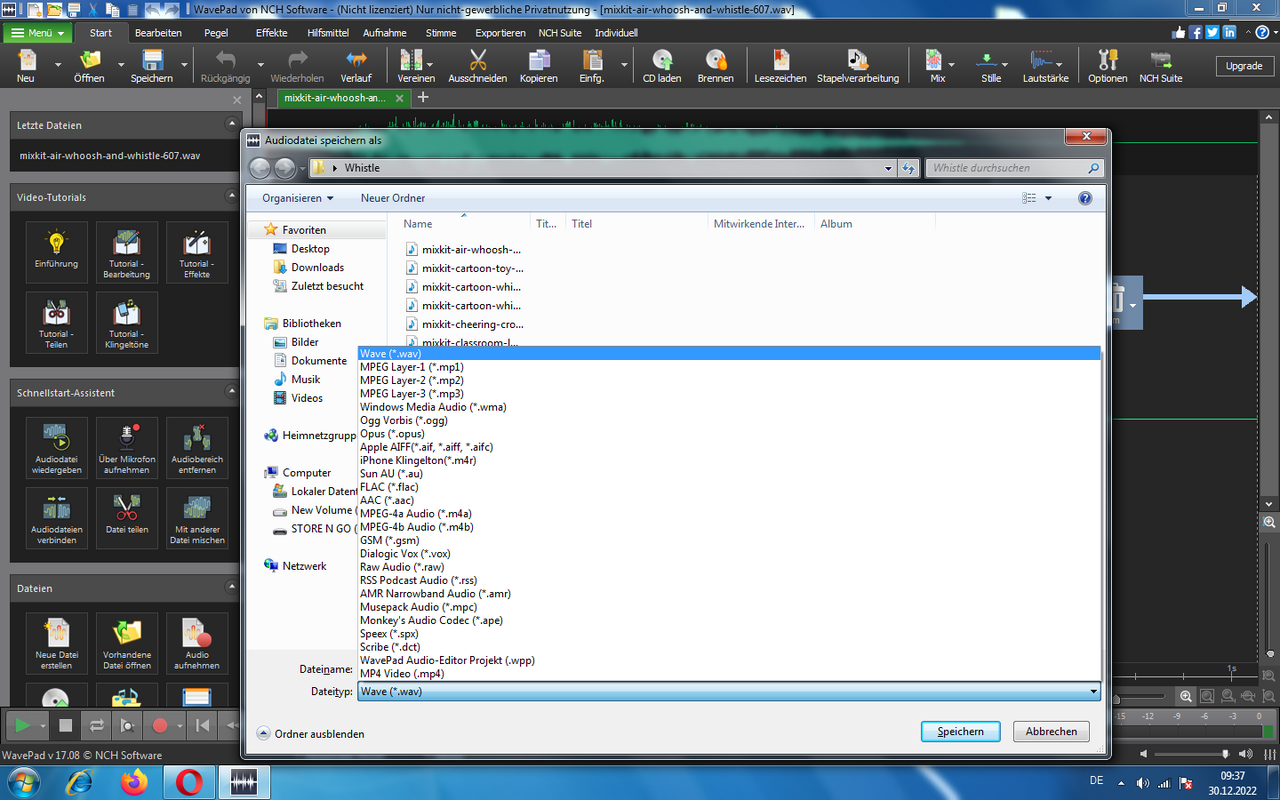This screenshot has height=800, width=1280.
Task: Click Neuer Ordner button
Action: (x=393, y=198)
